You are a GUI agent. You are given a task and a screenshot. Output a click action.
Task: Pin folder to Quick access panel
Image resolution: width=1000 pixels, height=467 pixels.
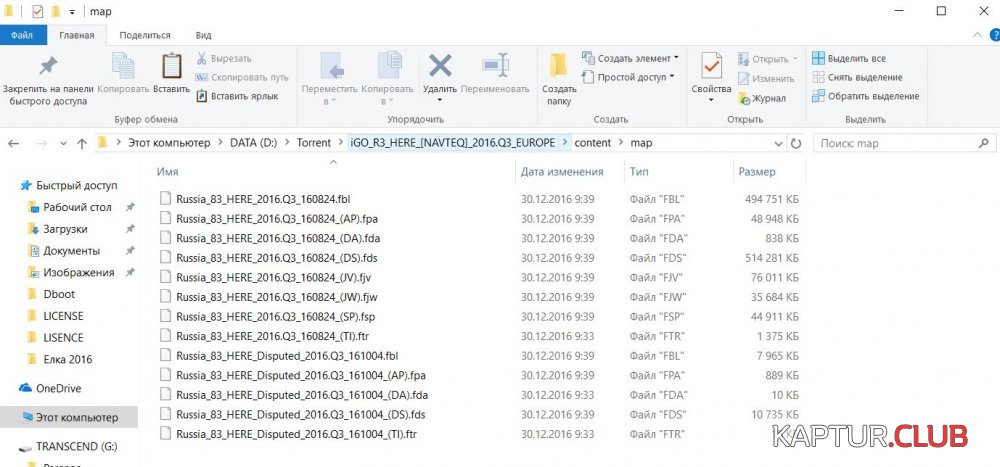(x=48, y=80)
